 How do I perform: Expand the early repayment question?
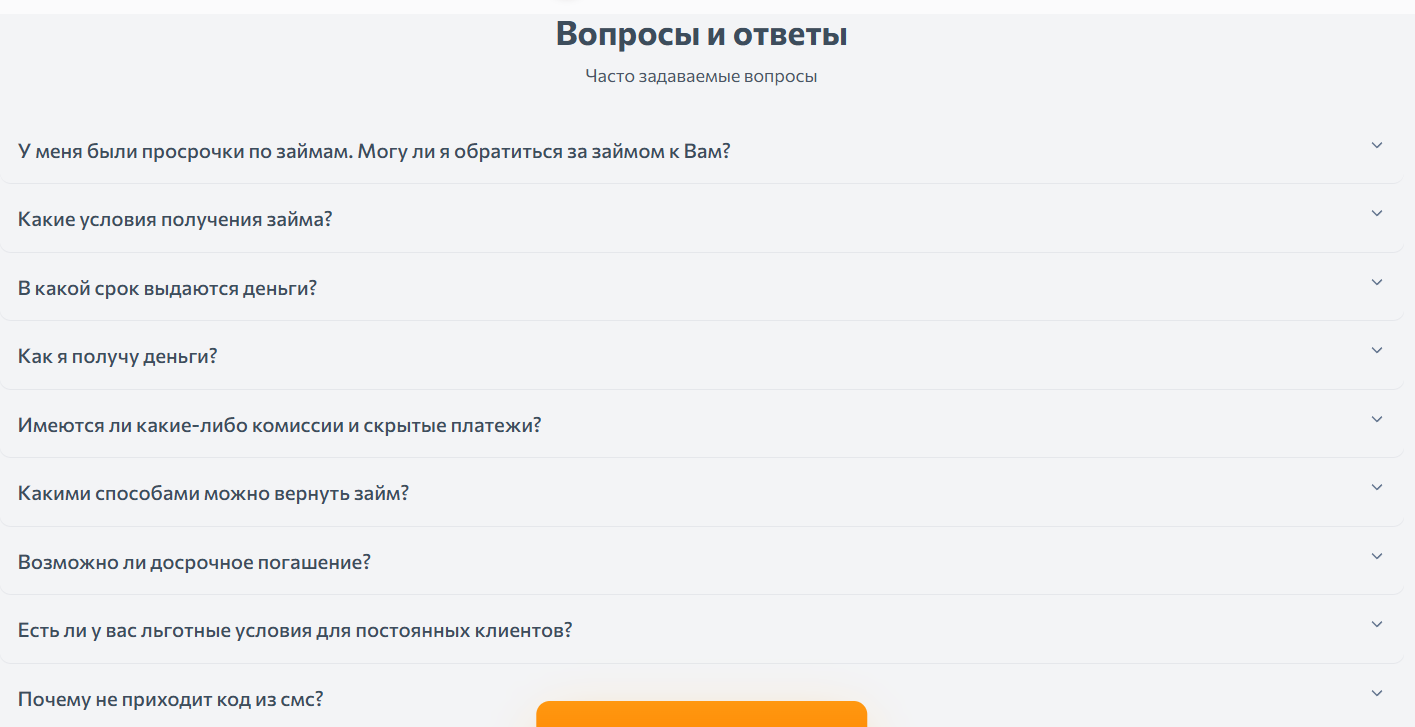[x=195, y=562]
